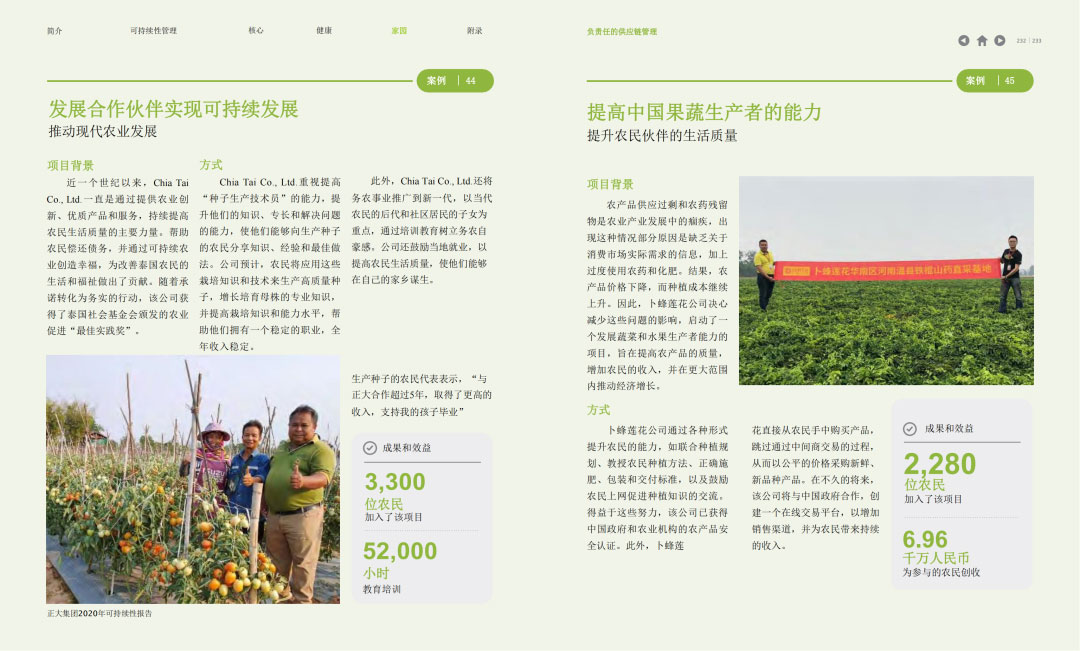Open the 简介 tab
Image resolution: width=1080 pixels, height=651 pixels.
click(x=54, y=31)
